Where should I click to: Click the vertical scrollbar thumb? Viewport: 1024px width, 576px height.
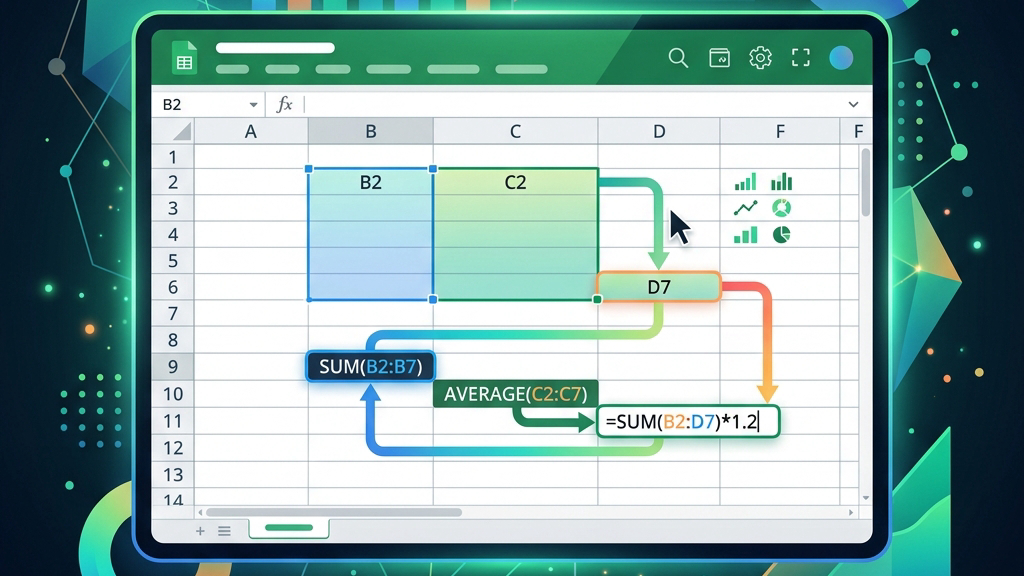(865, 182)
